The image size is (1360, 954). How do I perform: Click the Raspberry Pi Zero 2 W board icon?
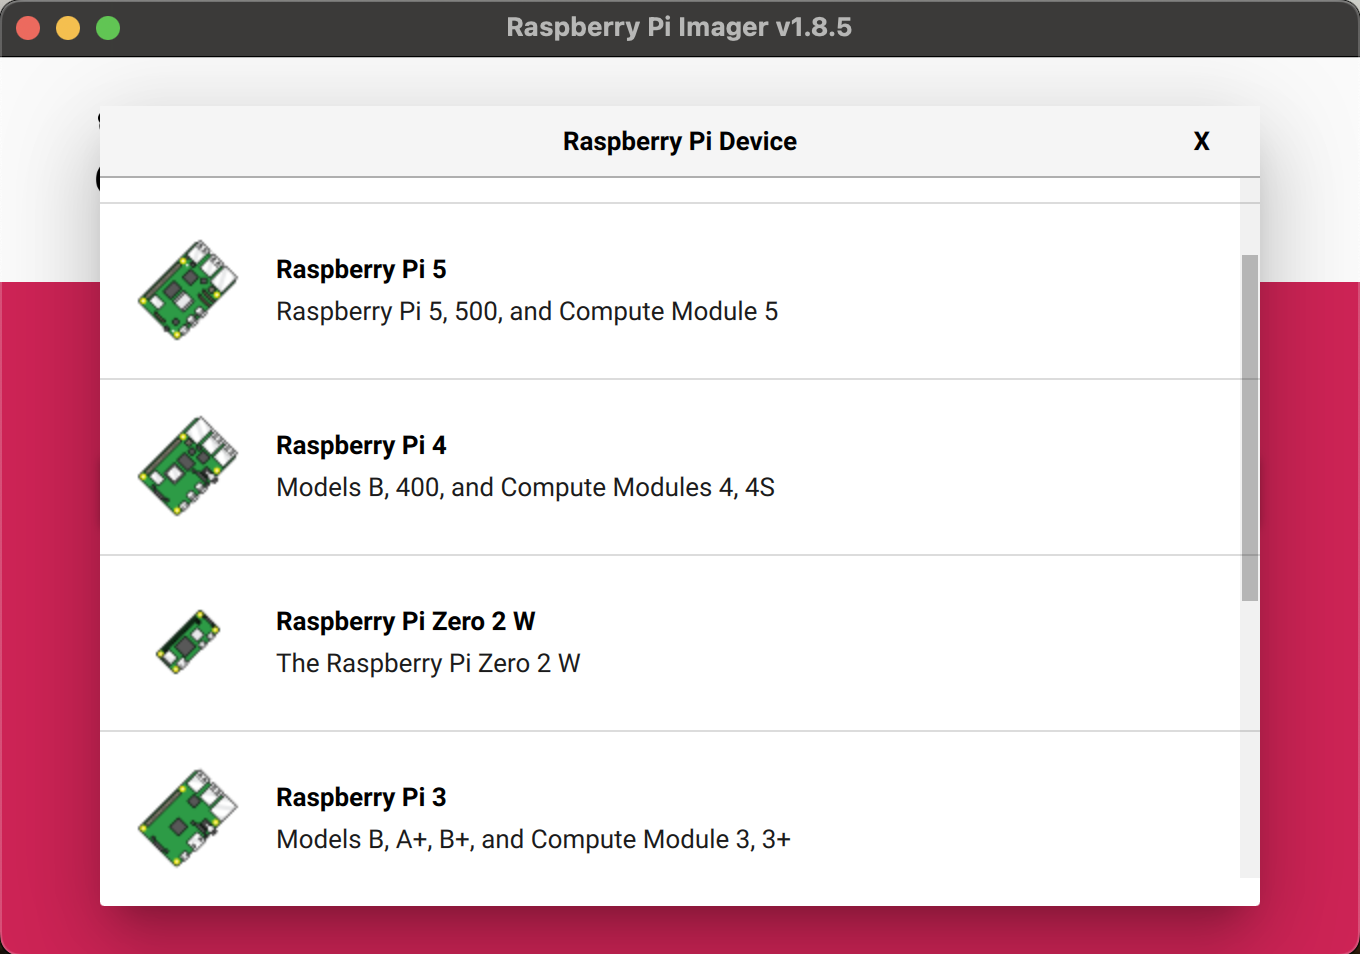pyautogui.click(x=188, y=642)
